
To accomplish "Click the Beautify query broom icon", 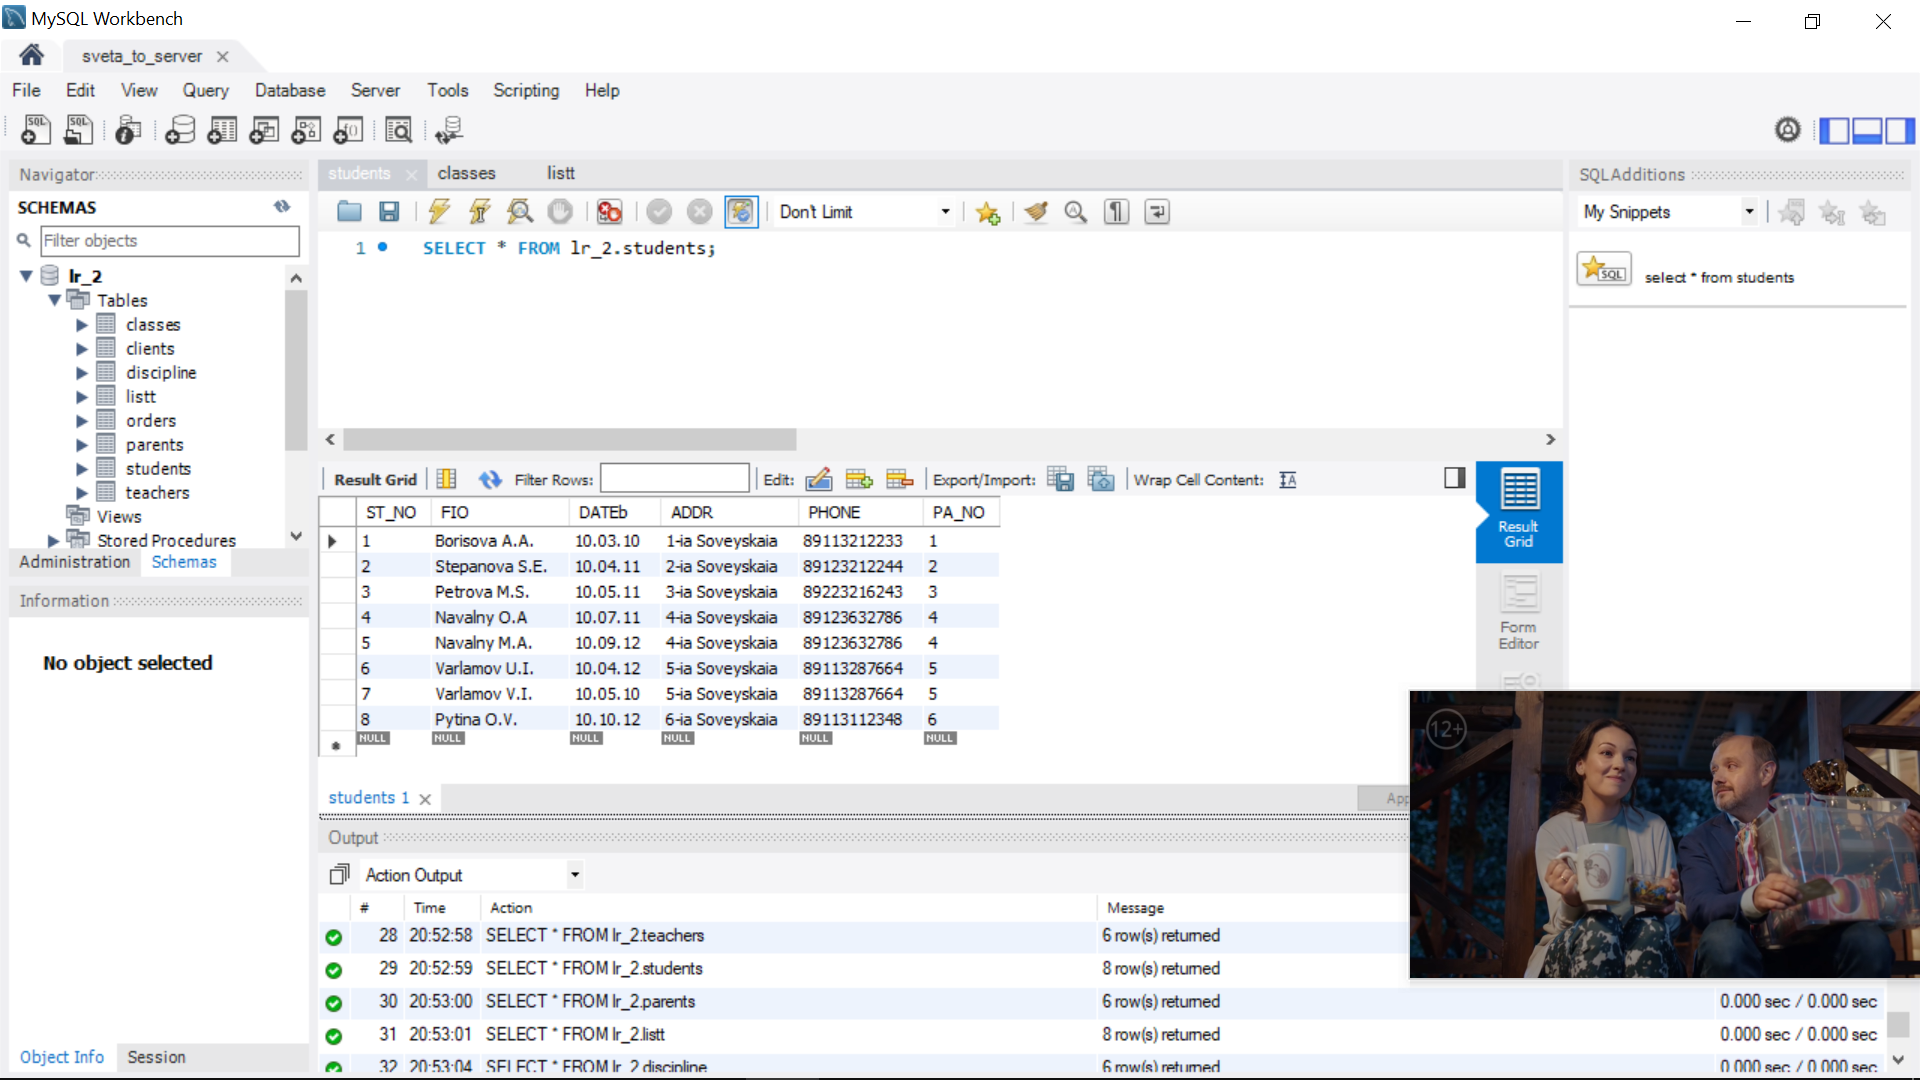I will [1036, 211].
